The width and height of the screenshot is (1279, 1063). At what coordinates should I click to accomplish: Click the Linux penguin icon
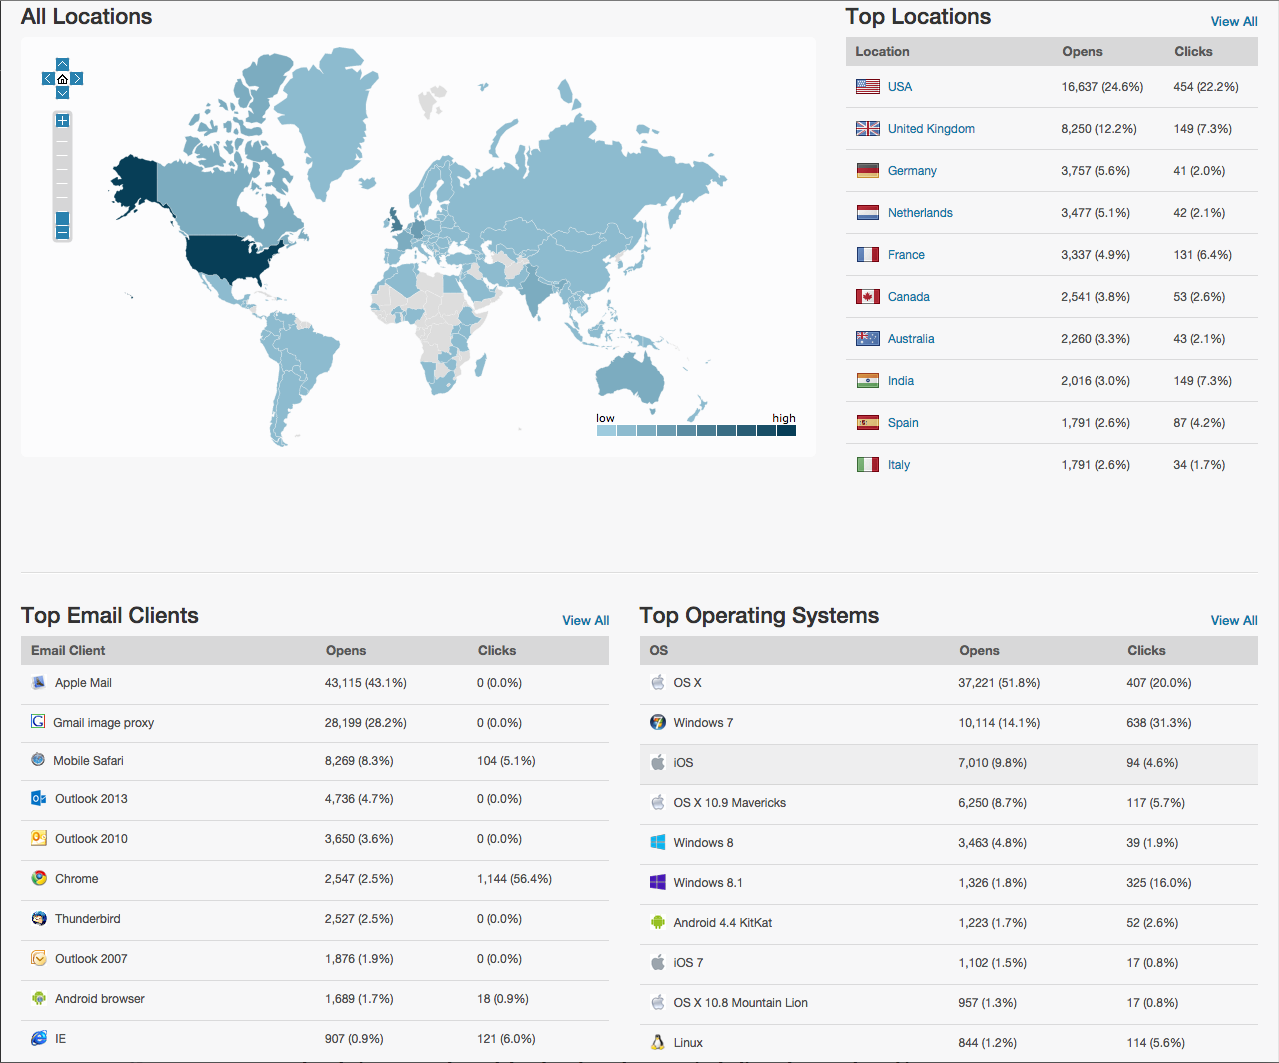click(x=658, y=1042)
